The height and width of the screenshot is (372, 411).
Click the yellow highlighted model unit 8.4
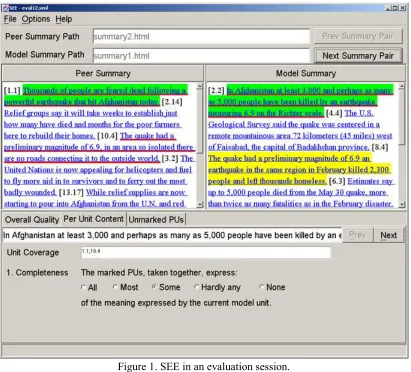tap(299, 170)
